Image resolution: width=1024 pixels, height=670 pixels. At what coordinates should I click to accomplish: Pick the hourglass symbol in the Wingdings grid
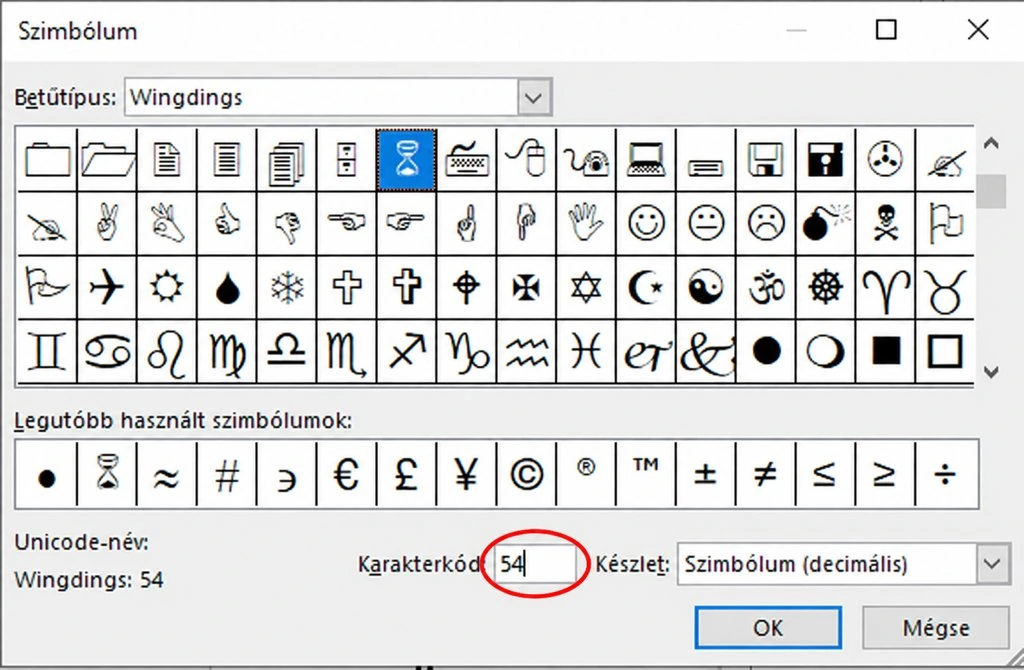click(406, 159)
